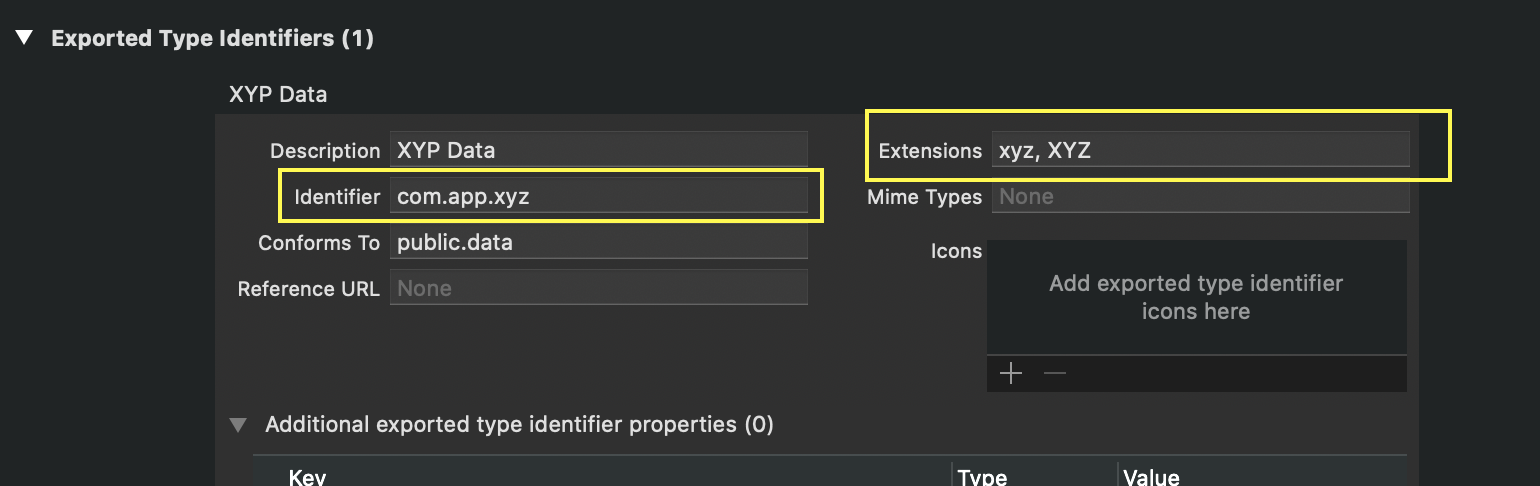Screen dimensions: 1540x486
Task: Click the empty Reference URL field
Action: coord(598,288)
